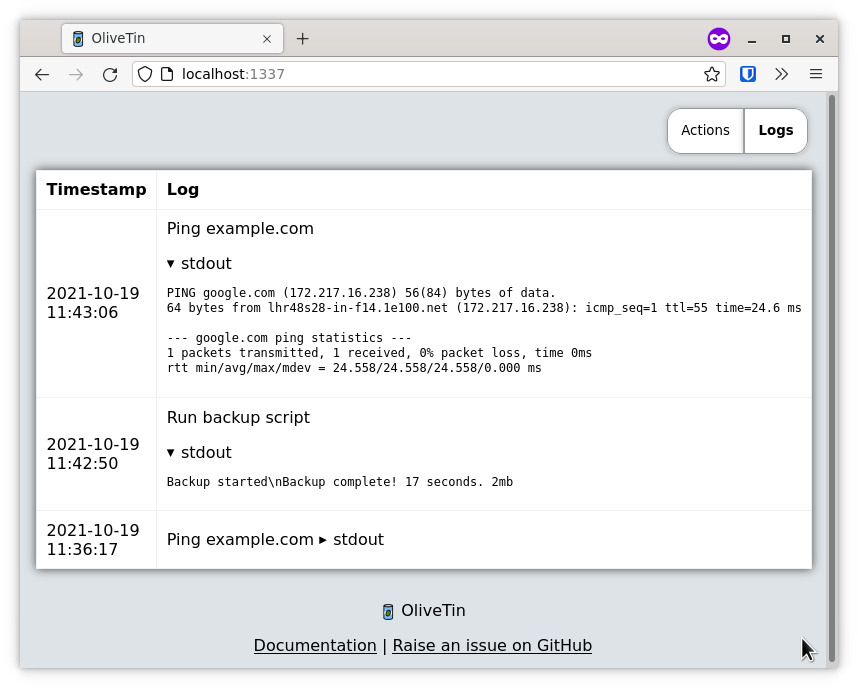This screenshot has width=858, height=688.
Task: Select the Logs section
Action: tap(776, 131)
